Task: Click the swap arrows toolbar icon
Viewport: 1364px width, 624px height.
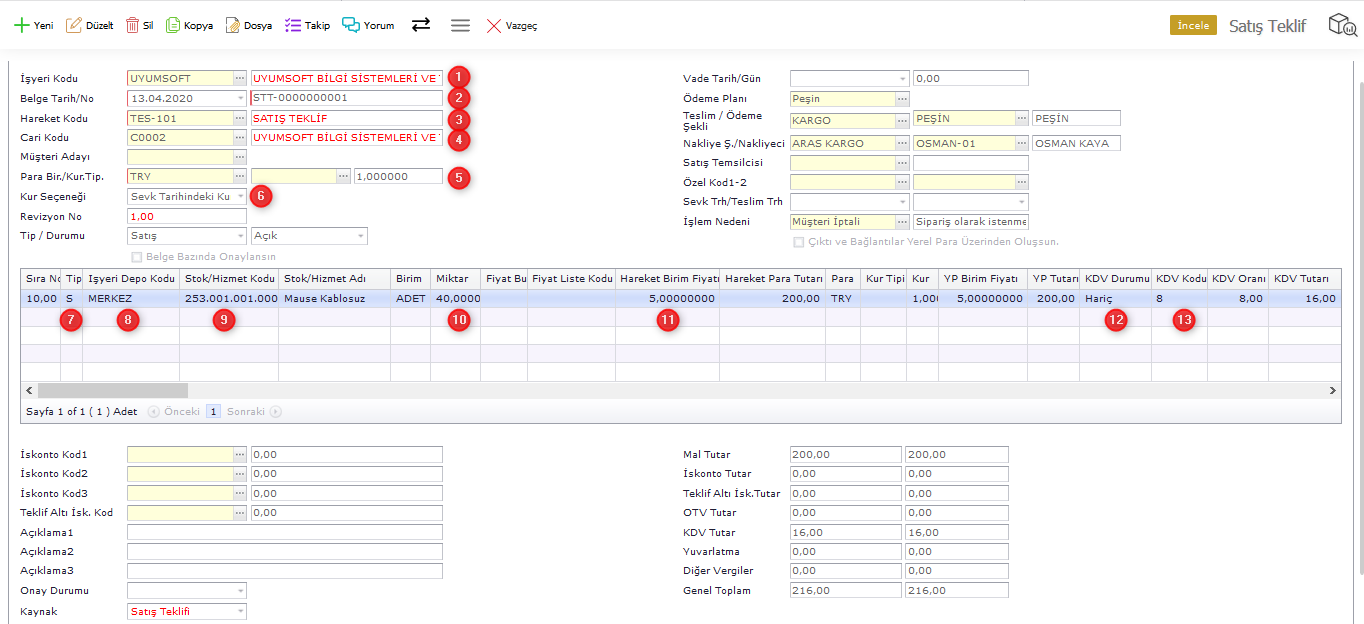Action: 421,25
